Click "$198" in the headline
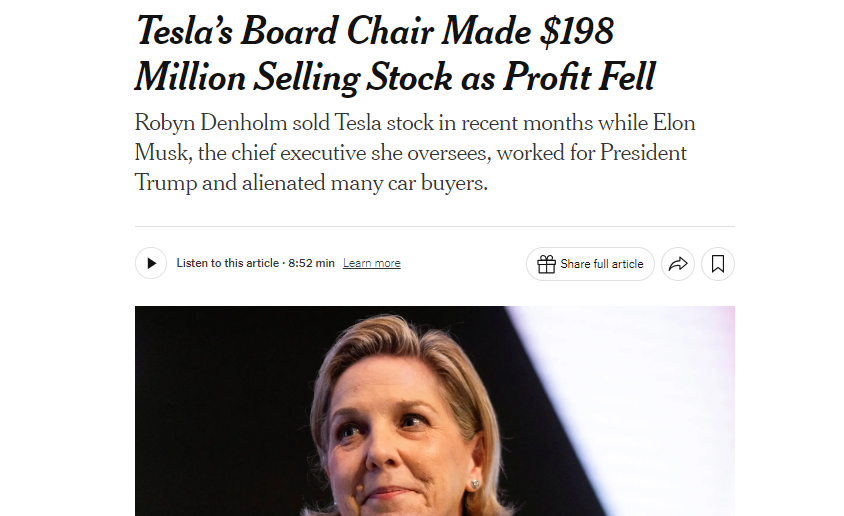 [575, 32]
